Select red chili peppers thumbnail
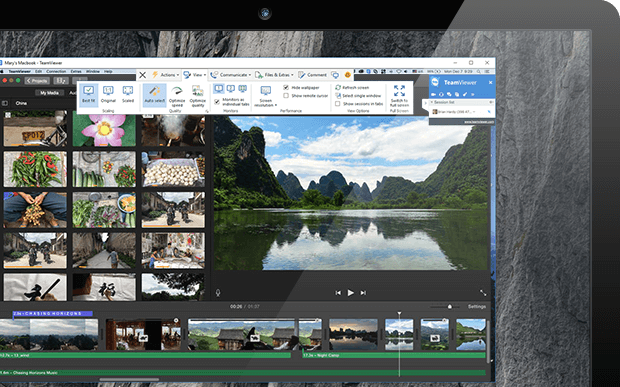 click(x=35, y=169)
